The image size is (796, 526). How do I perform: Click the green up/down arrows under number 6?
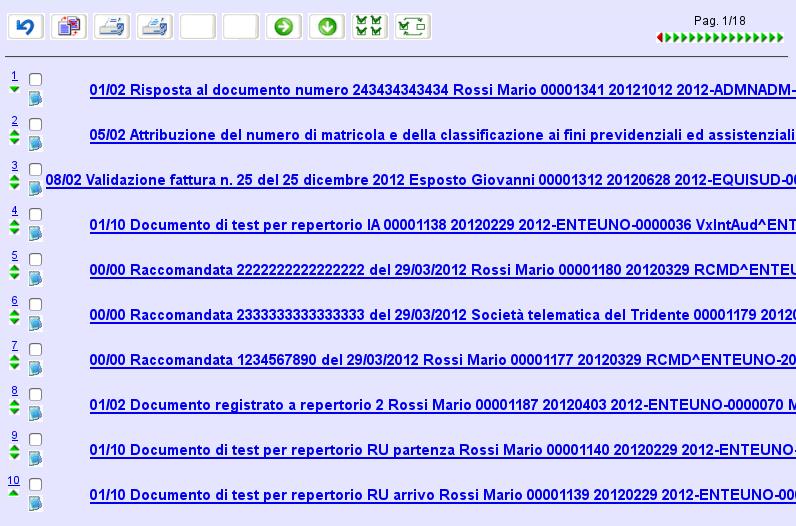click(14, 317)
